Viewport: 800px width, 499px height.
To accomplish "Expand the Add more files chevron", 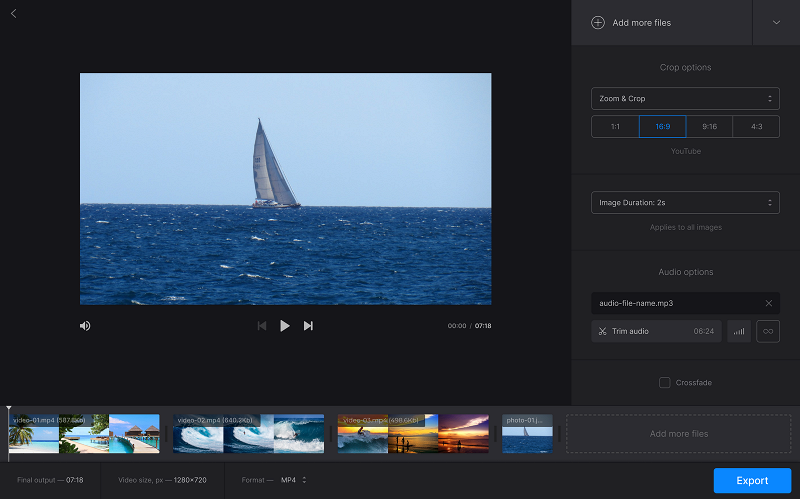I will [776, 22].
